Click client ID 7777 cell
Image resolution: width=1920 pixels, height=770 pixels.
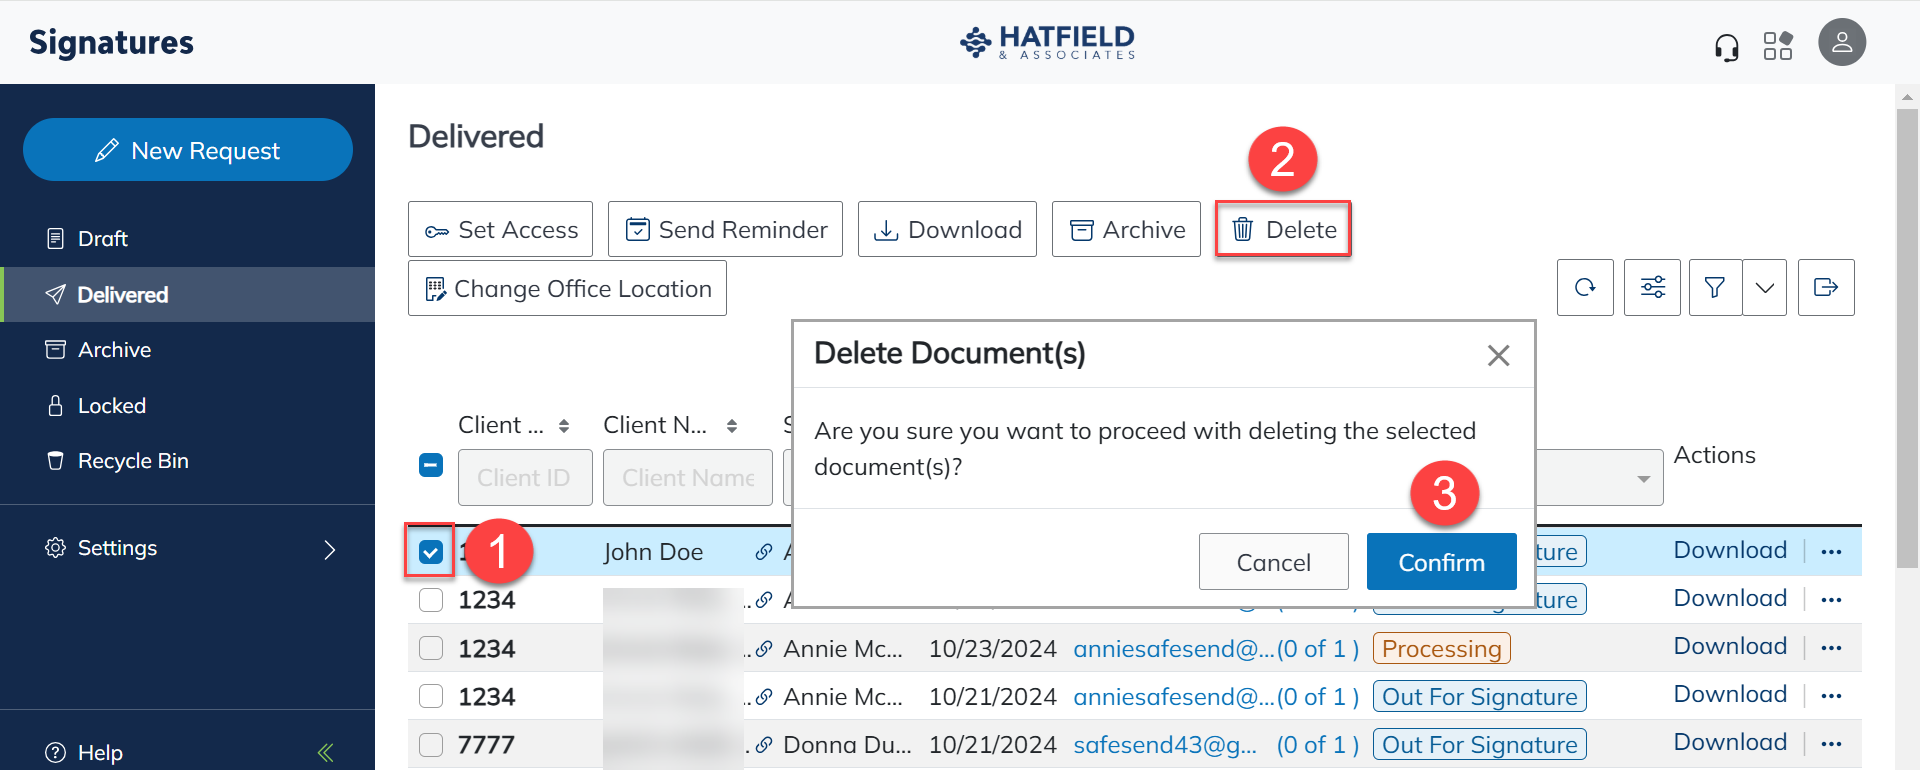[486, 745]
